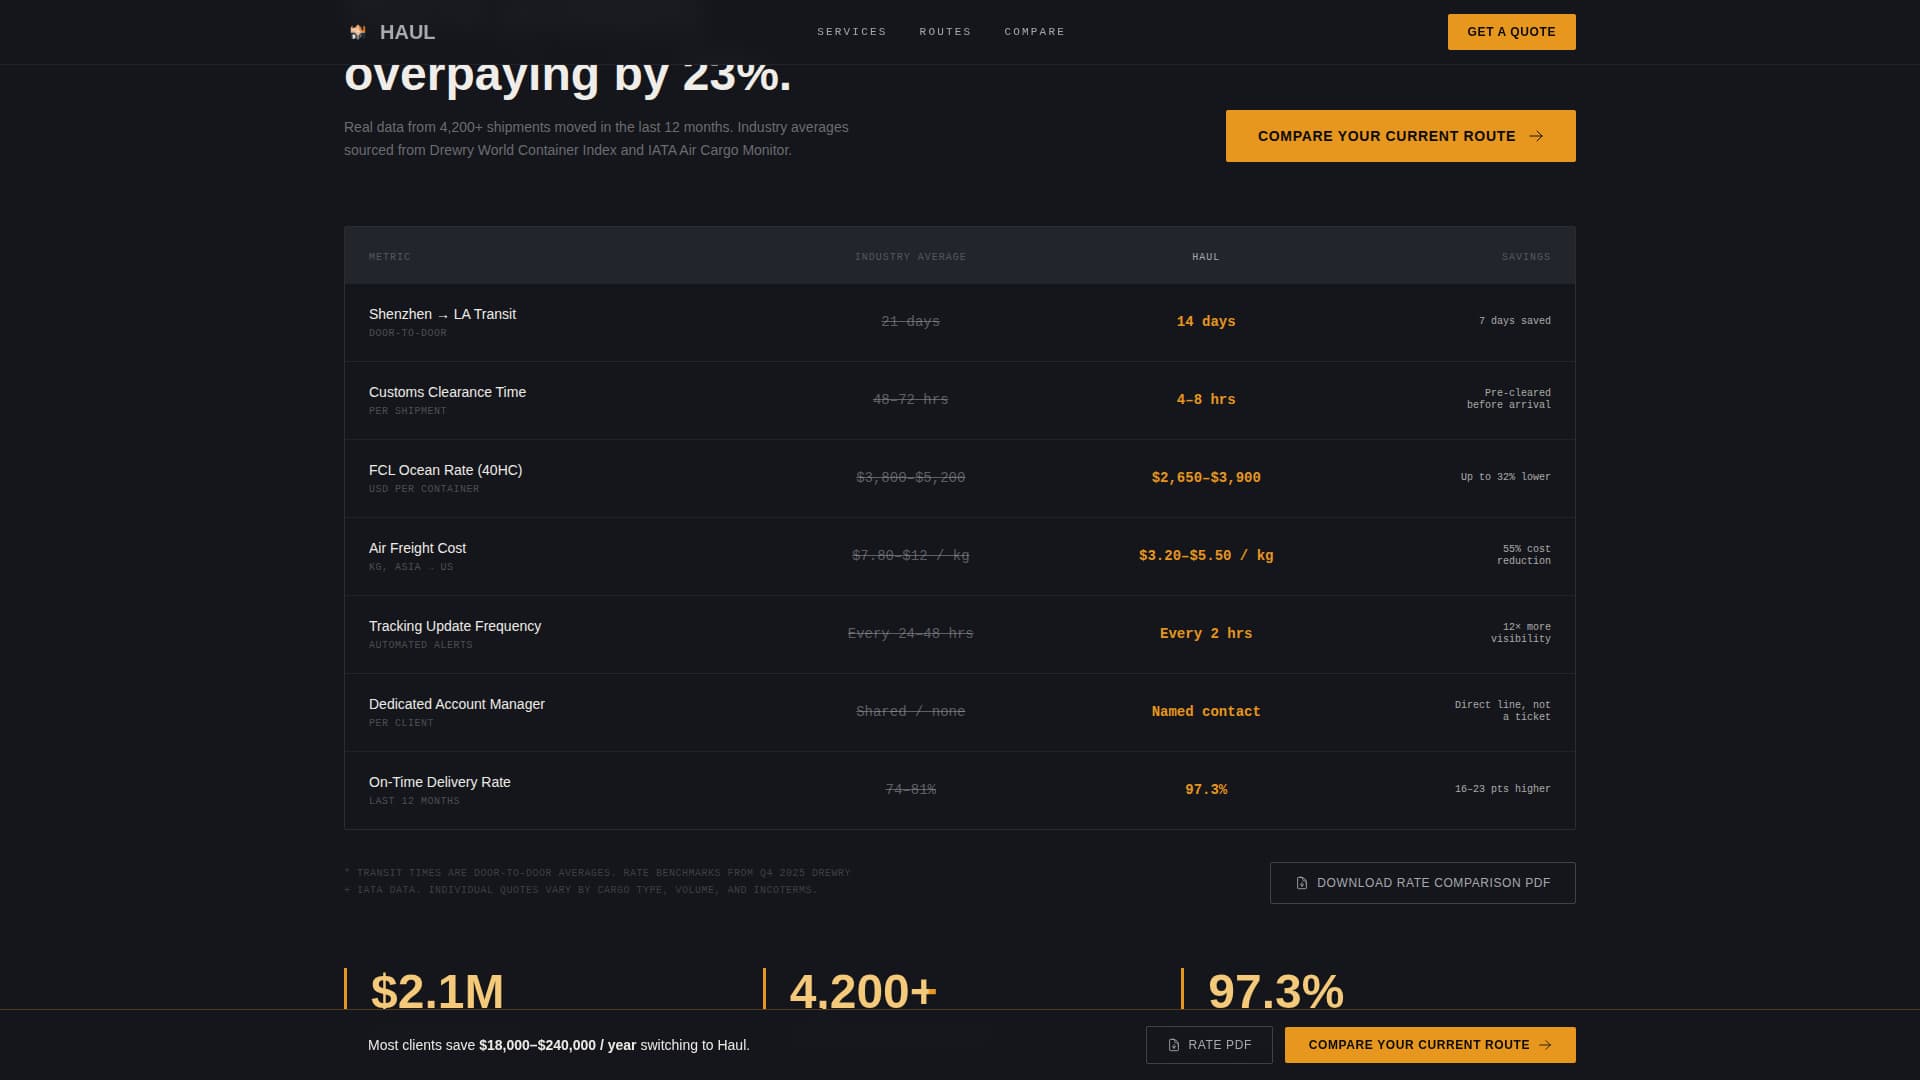The width and height of the screenshot is (1920, 1080).
Task: Click the arrow icon on the large Compare Your Current Route button
Action: tap(1536, 136)
